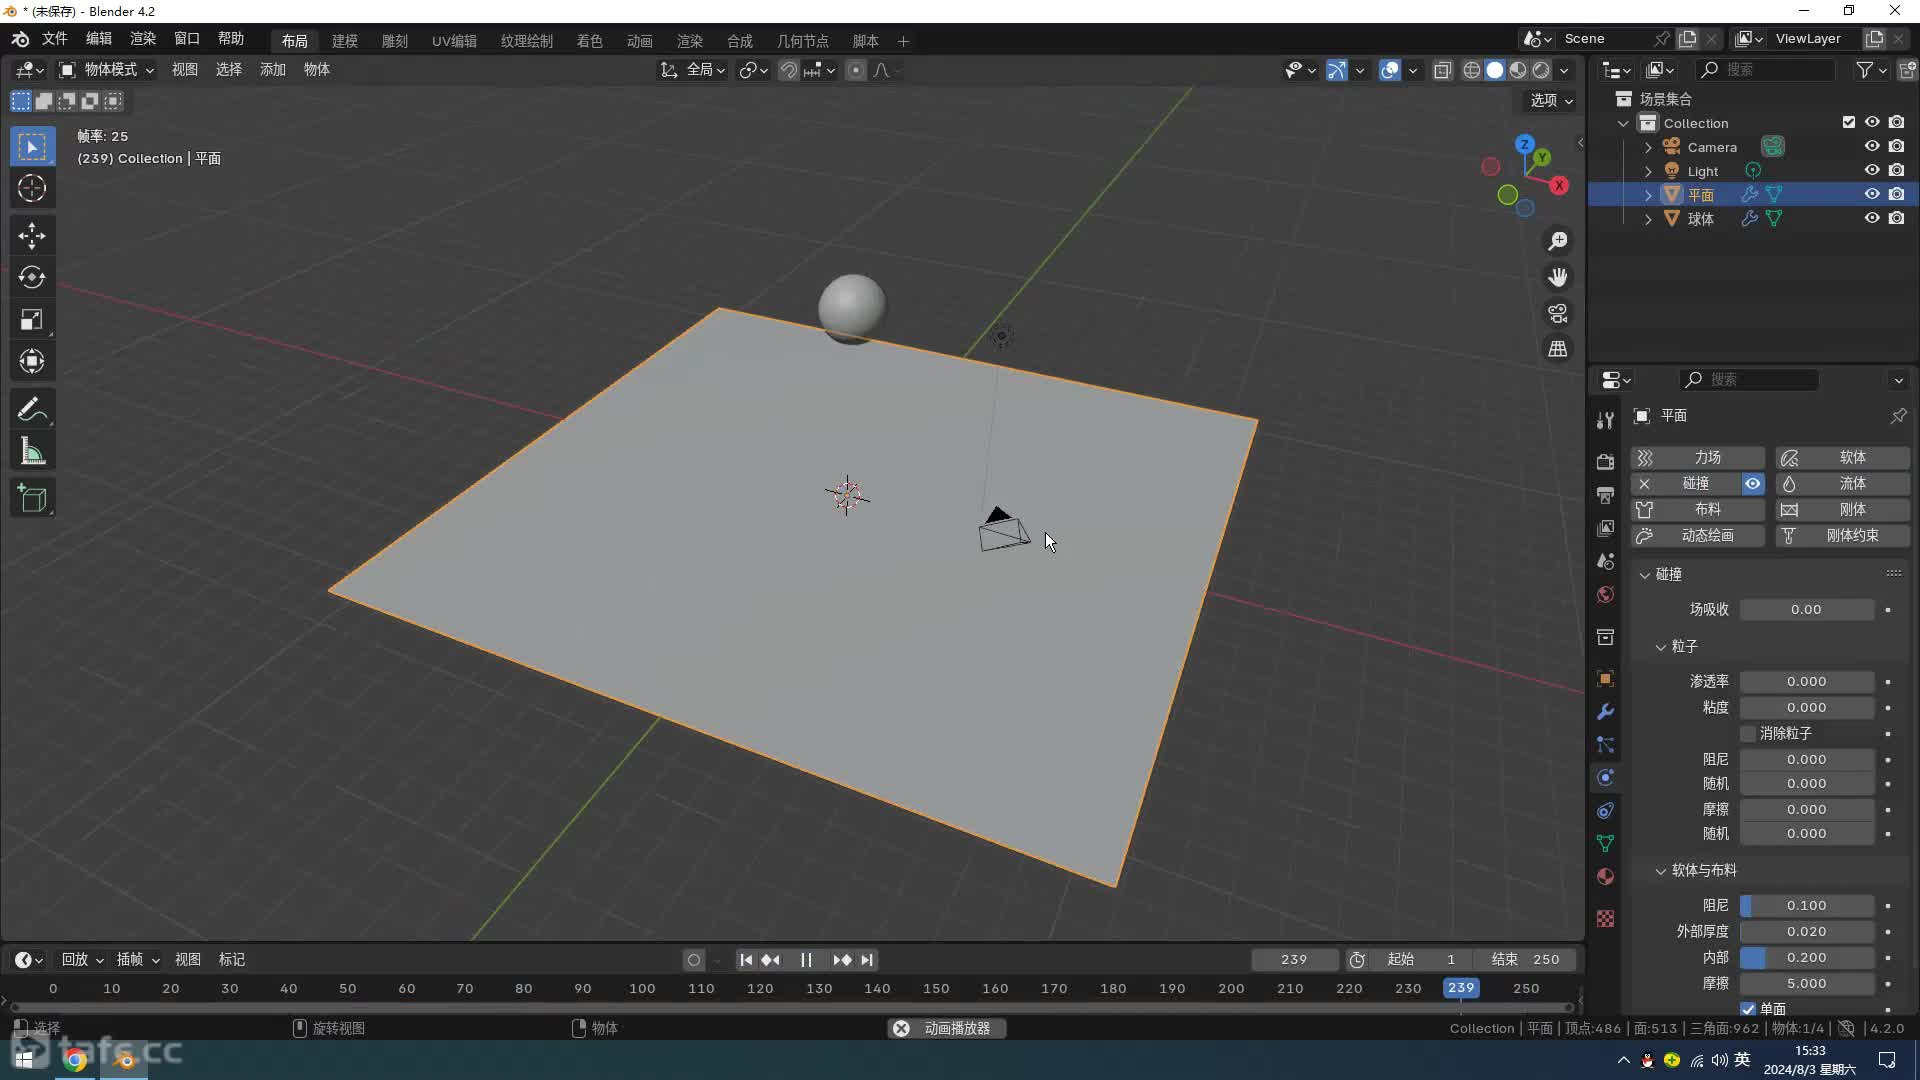
Task: Switch to the 建模 workspace tab
Action: click(x=345, y=41)
